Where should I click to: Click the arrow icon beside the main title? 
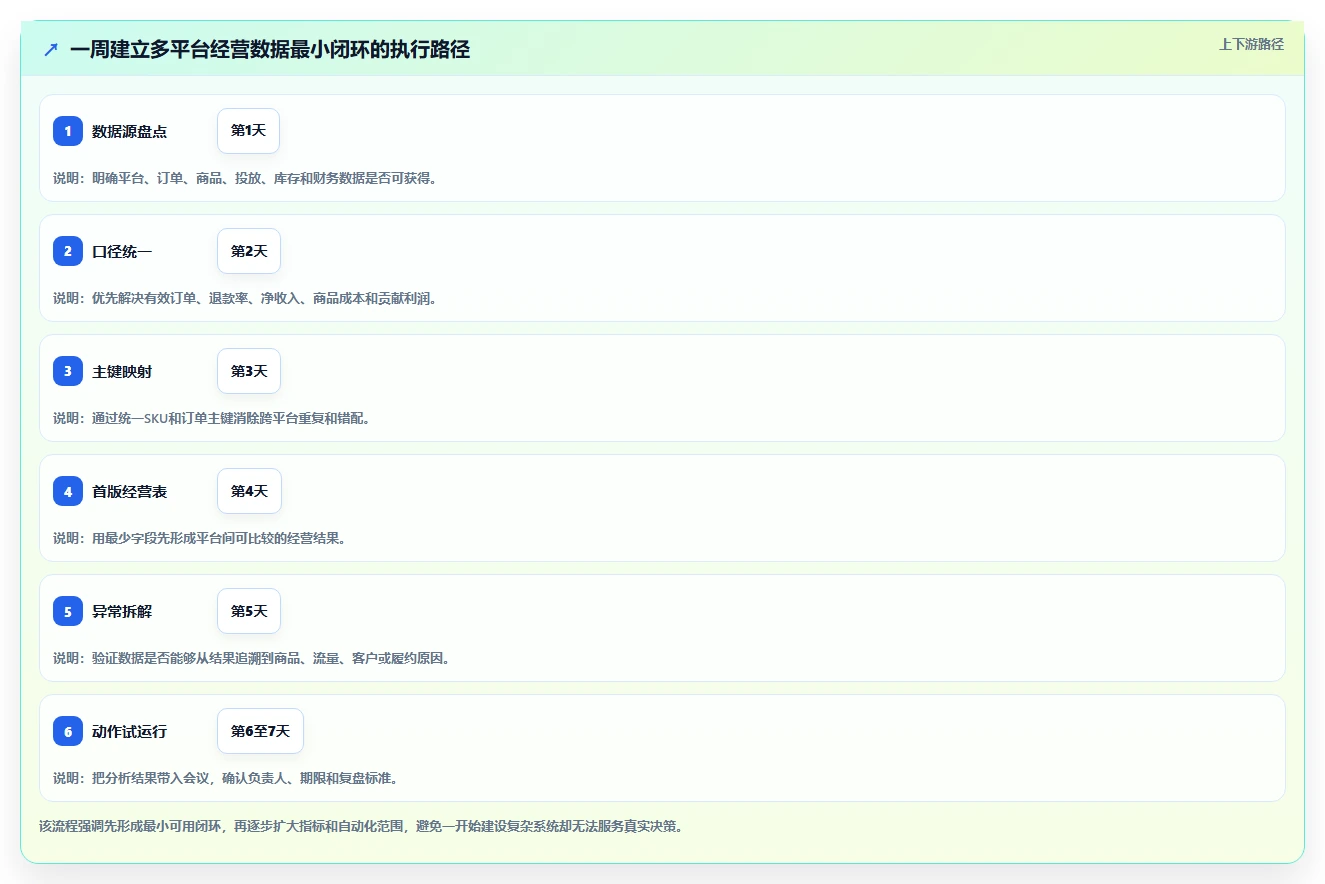pos(51,49)
